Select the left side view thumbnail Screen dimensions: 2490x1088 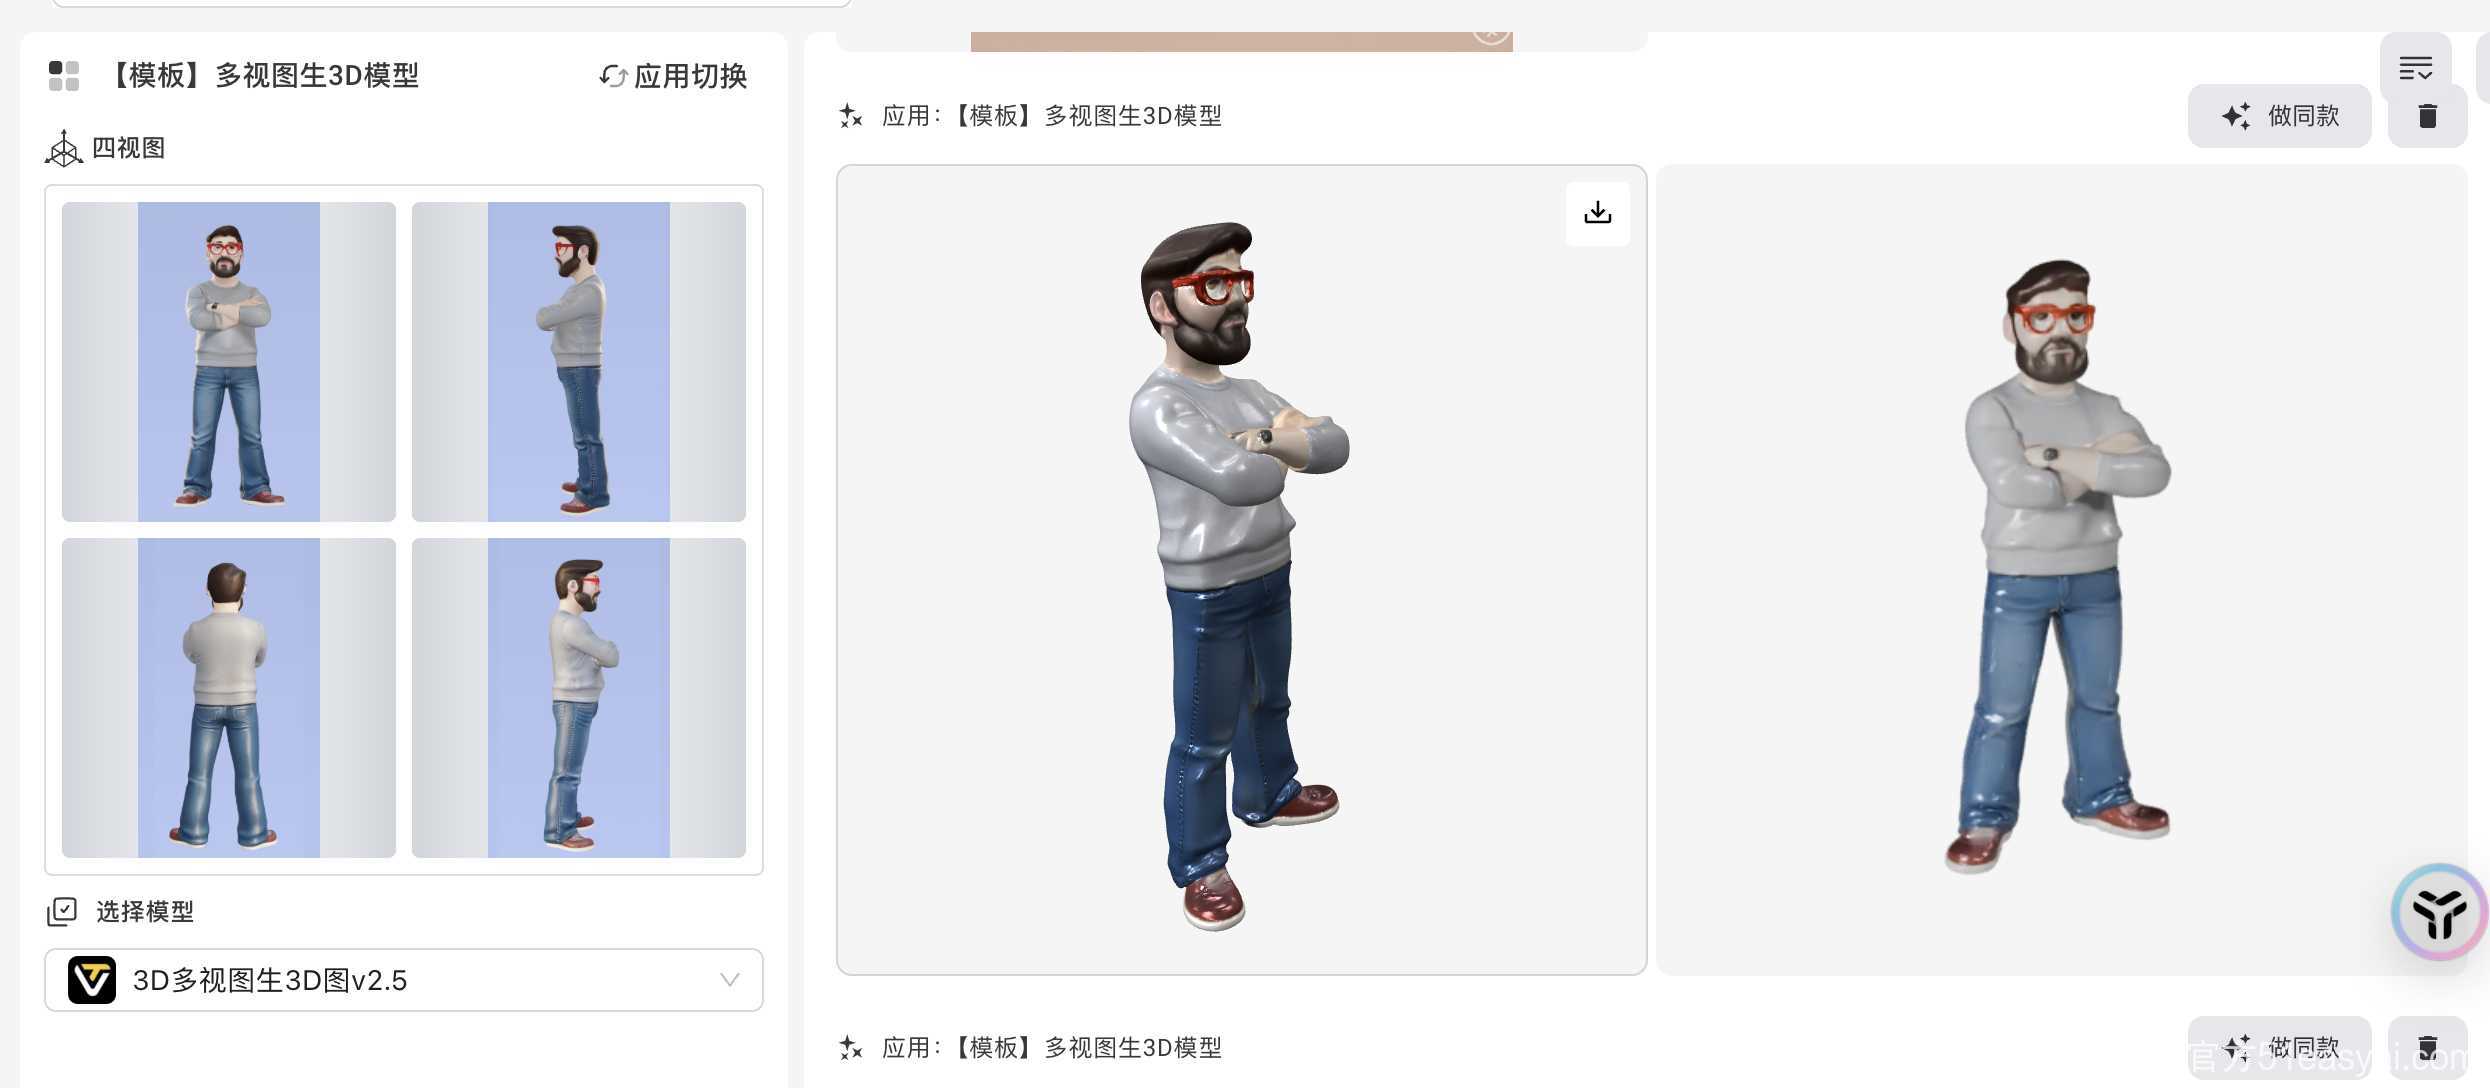(x=579, y=362)
